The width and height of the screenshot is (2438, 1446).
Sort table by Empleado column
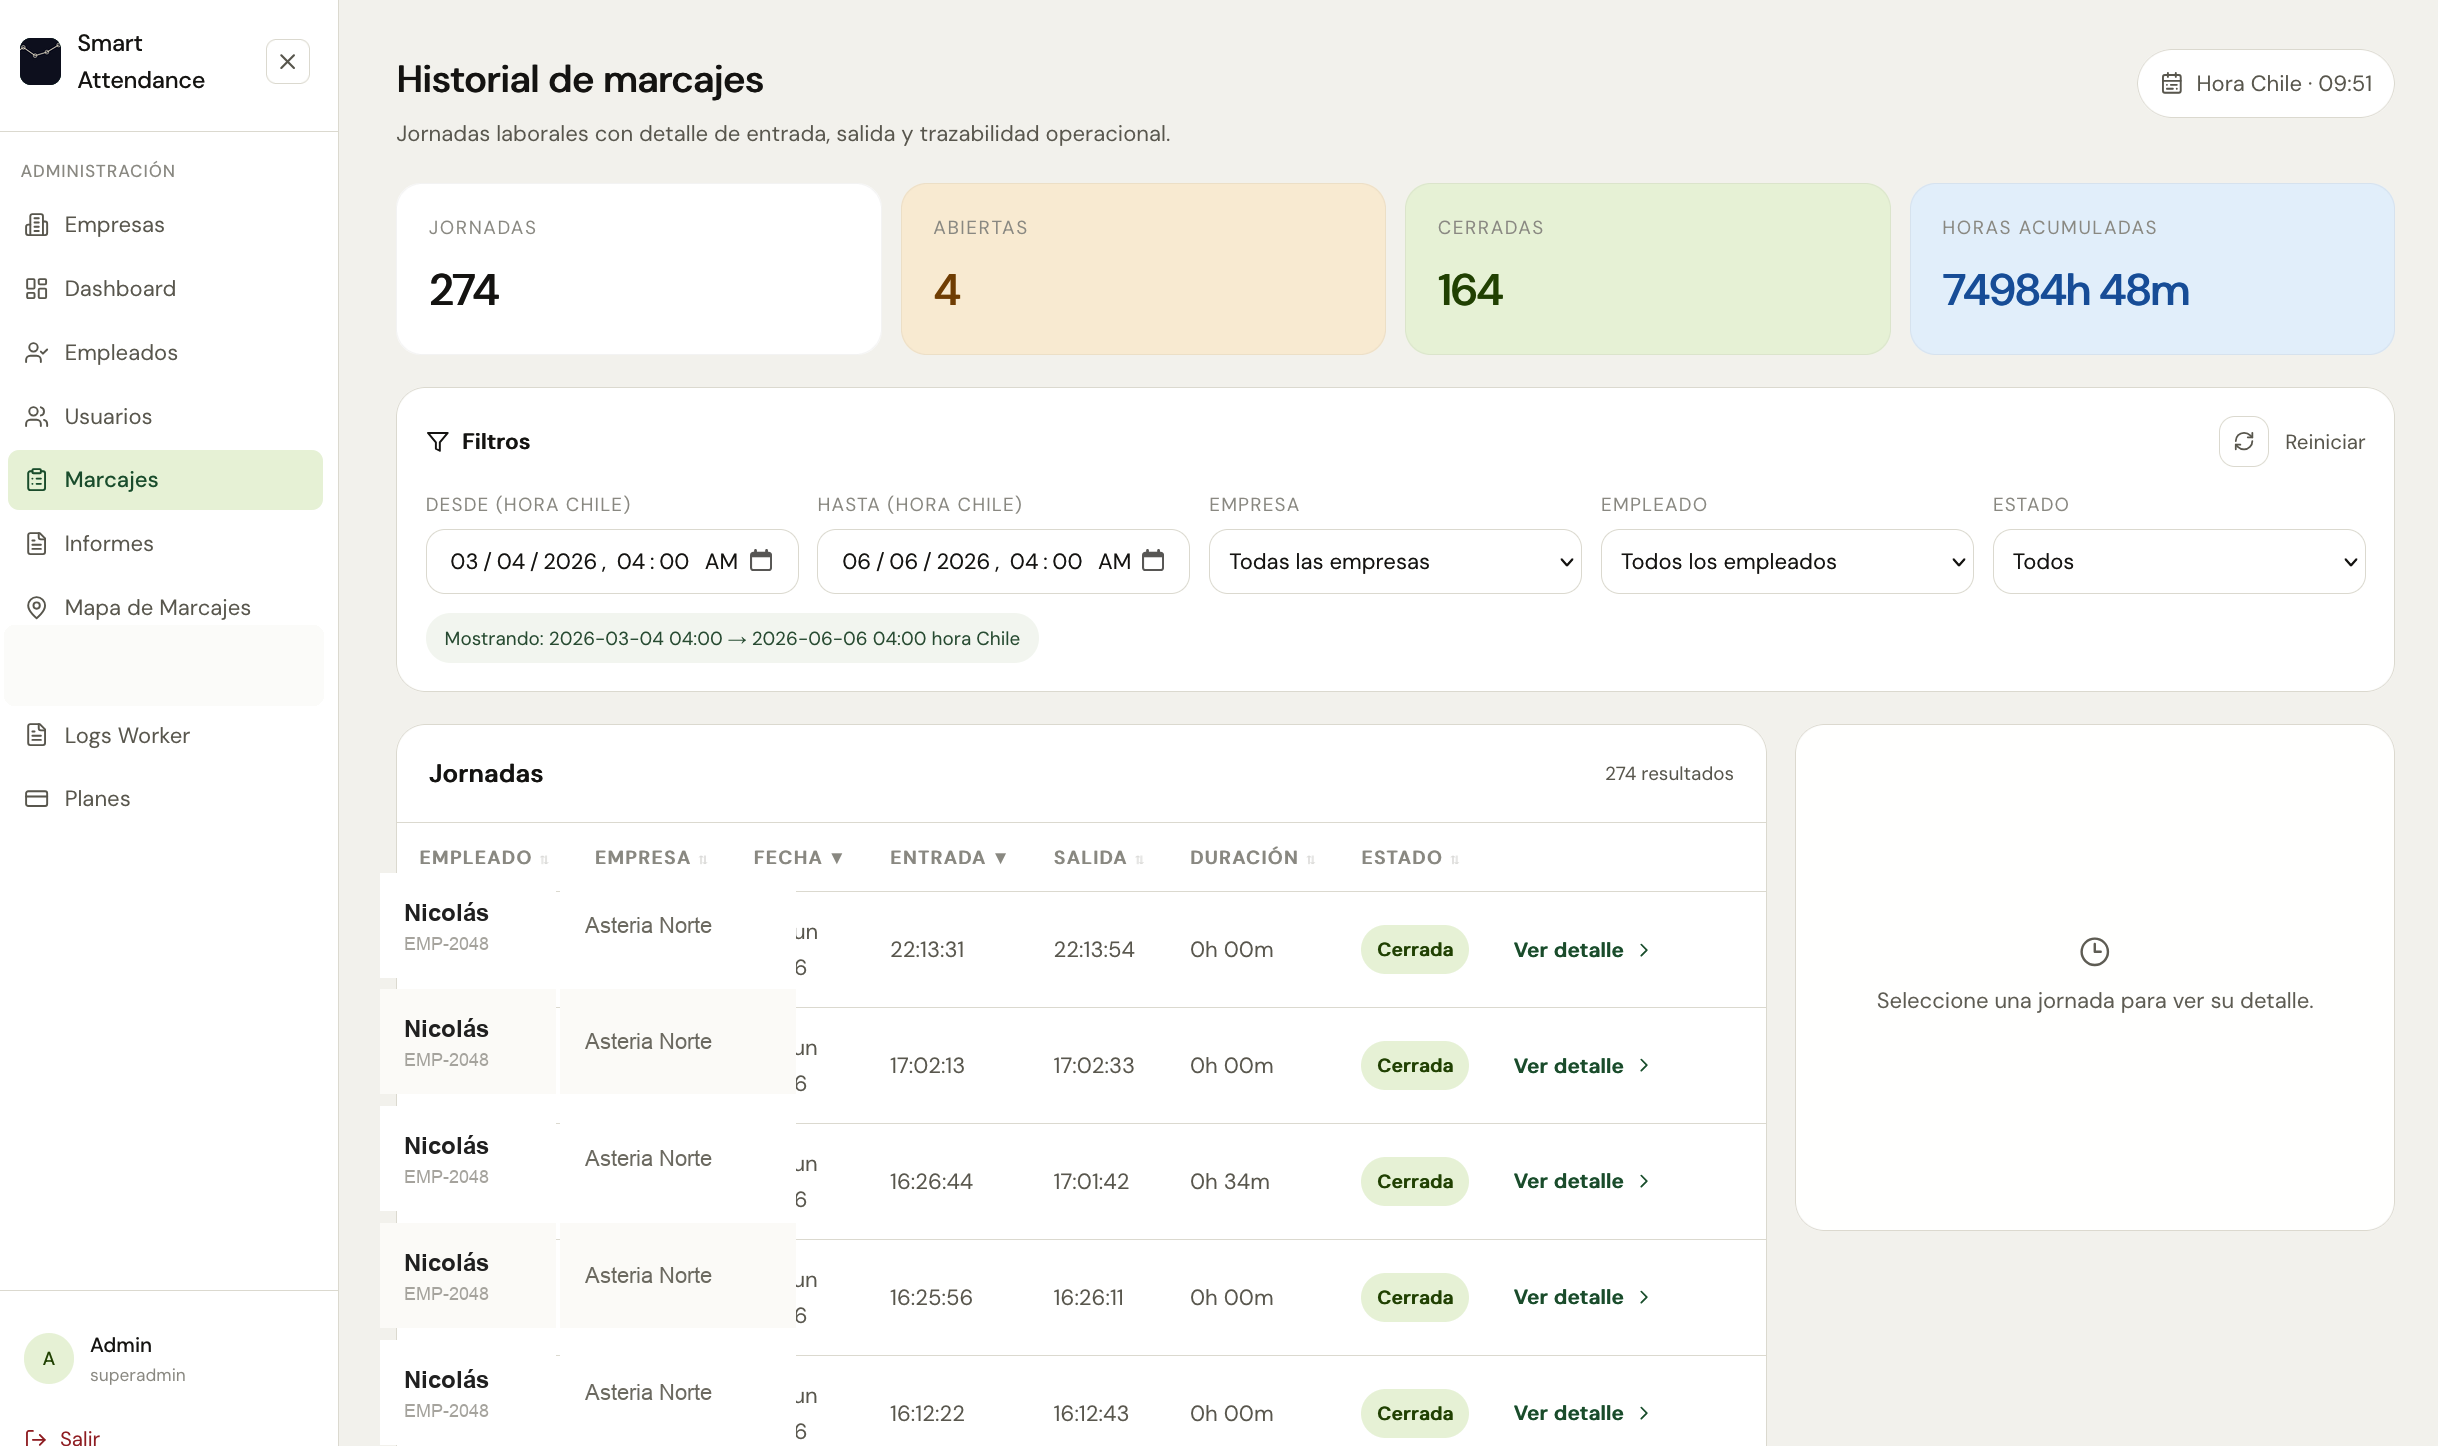pyautogui.click(x=484, y=858)
